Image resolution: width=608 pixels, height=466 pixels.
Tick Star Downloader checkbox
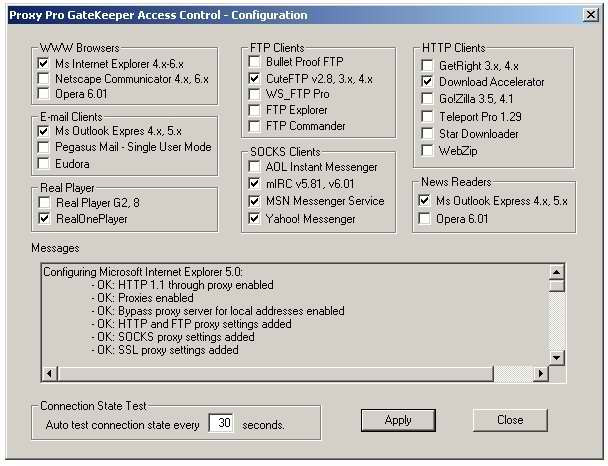(x=427, y=134)
